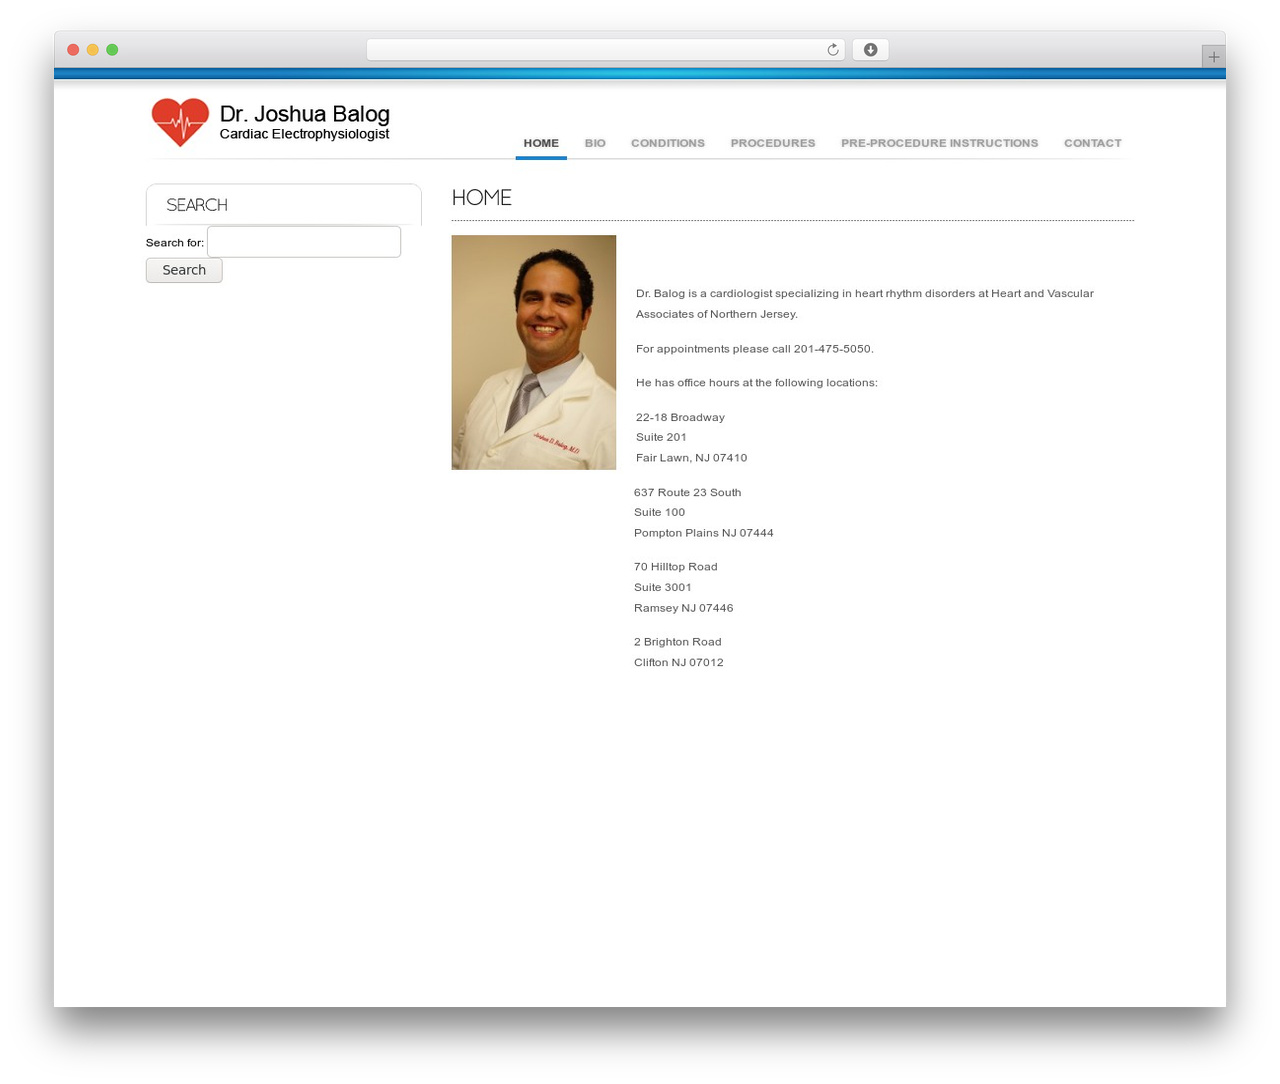Click 'Clifton NJ 07012' text
Viewport: 1280px width, 1084px height.
tap(679, 663)
